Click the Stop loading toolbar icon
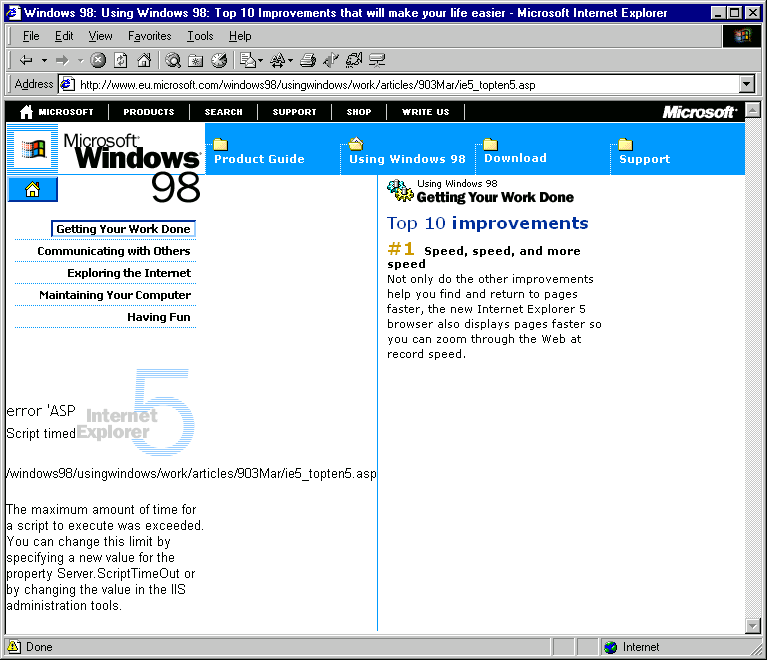The image size is (767, 660). [98, 60]
